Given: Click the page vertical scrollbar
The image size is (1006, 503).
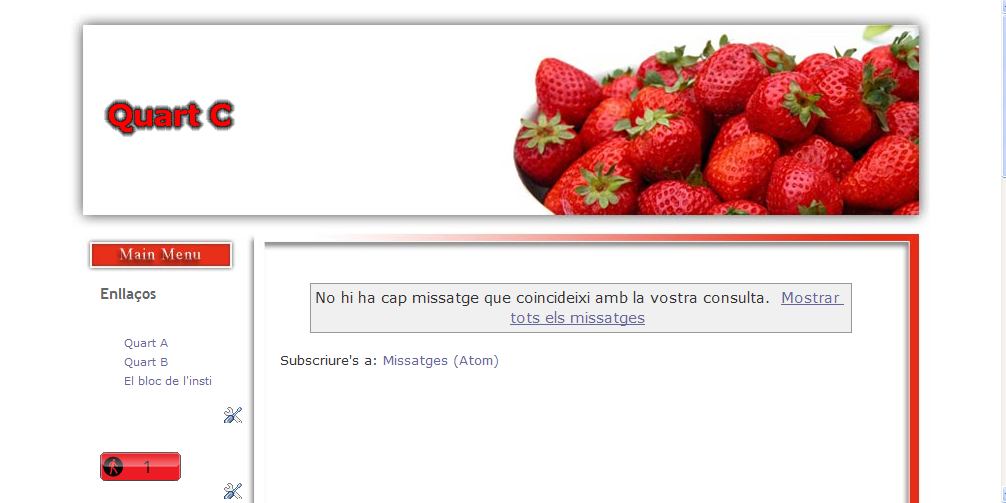Looking at the screenshot, I should pos(1003,252).
